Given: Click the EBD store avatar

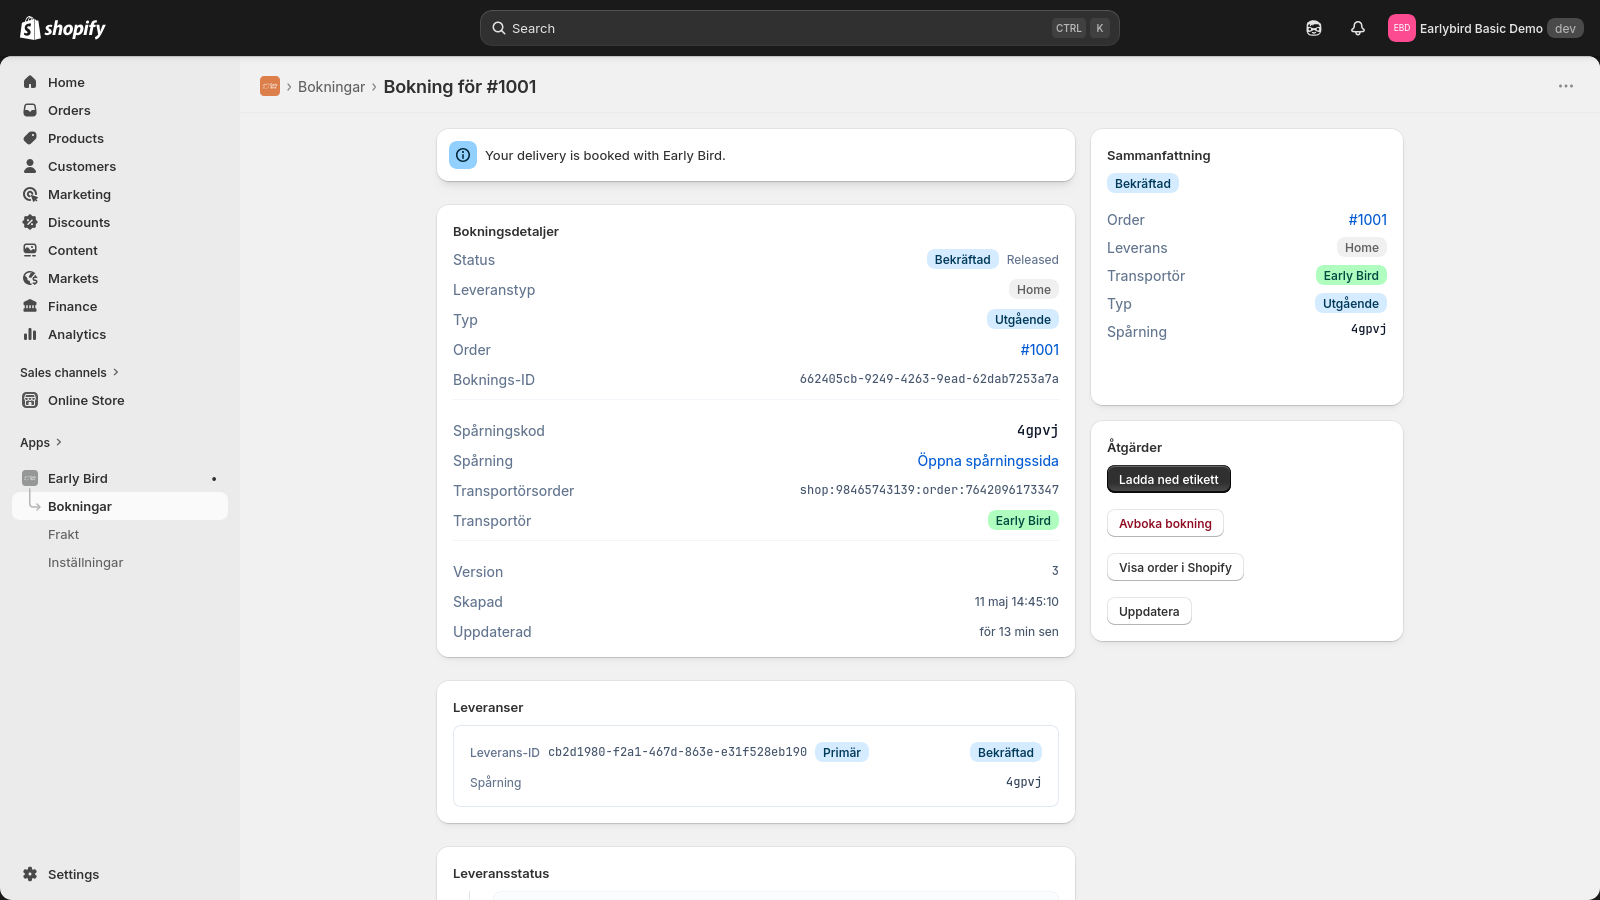Looking at the screenshot, I should pyautogui.click(x=1402, y=28).
